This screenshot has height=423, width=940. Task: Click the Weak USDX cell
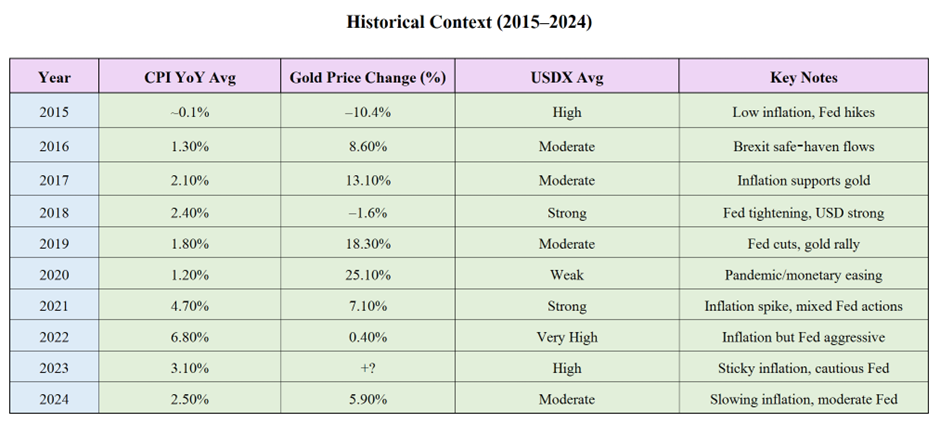[x=567, y=274]
